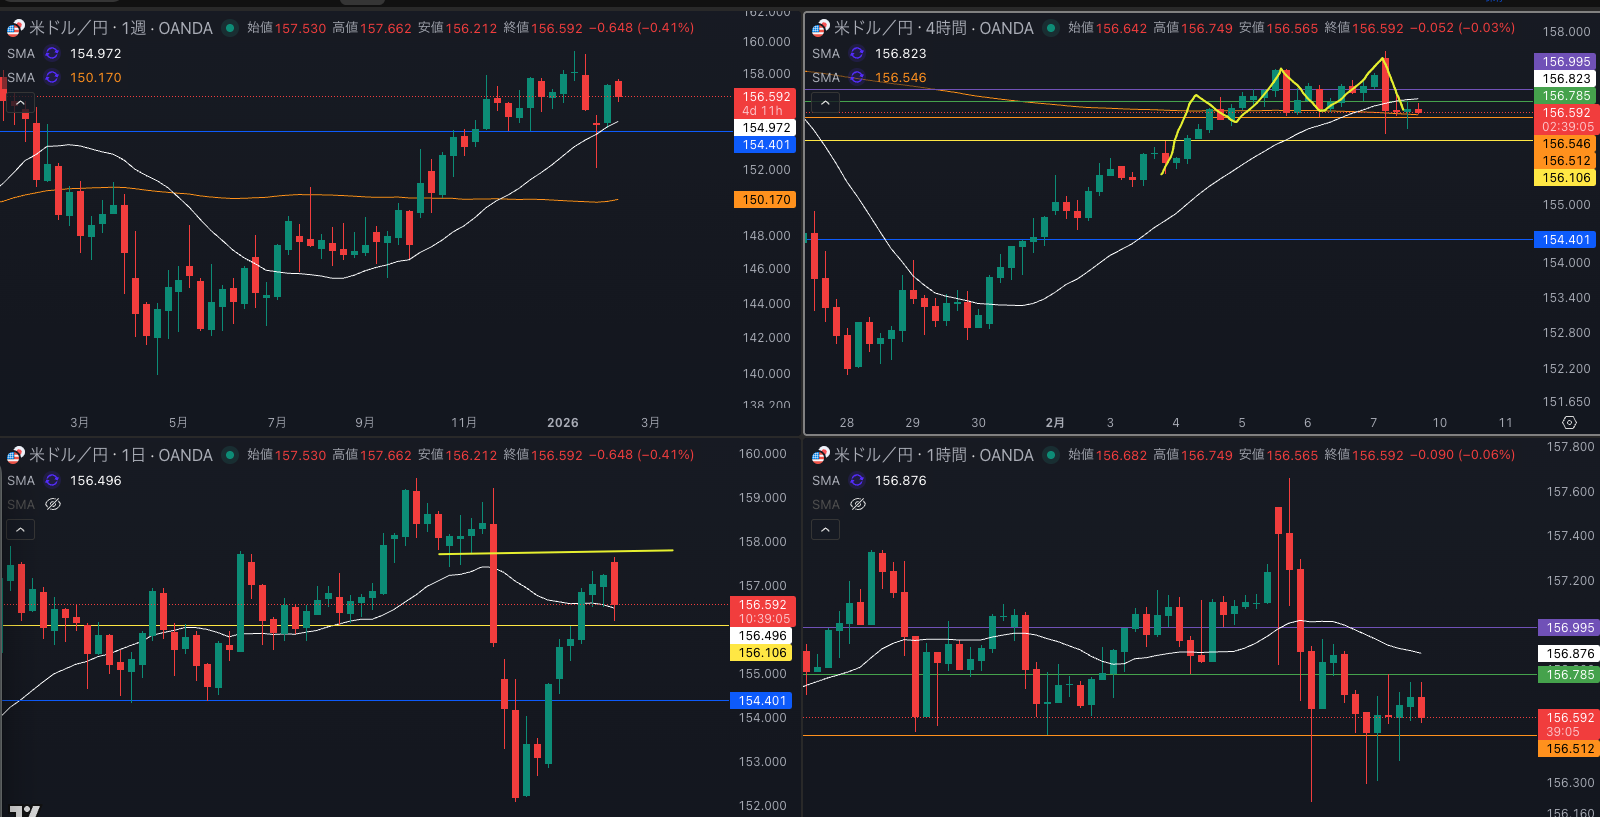The width and height of the screenshot is (1600, 817).
Task: Click the USD/JPY flag icon on the 4-hour chart
Action: point(820,28)
